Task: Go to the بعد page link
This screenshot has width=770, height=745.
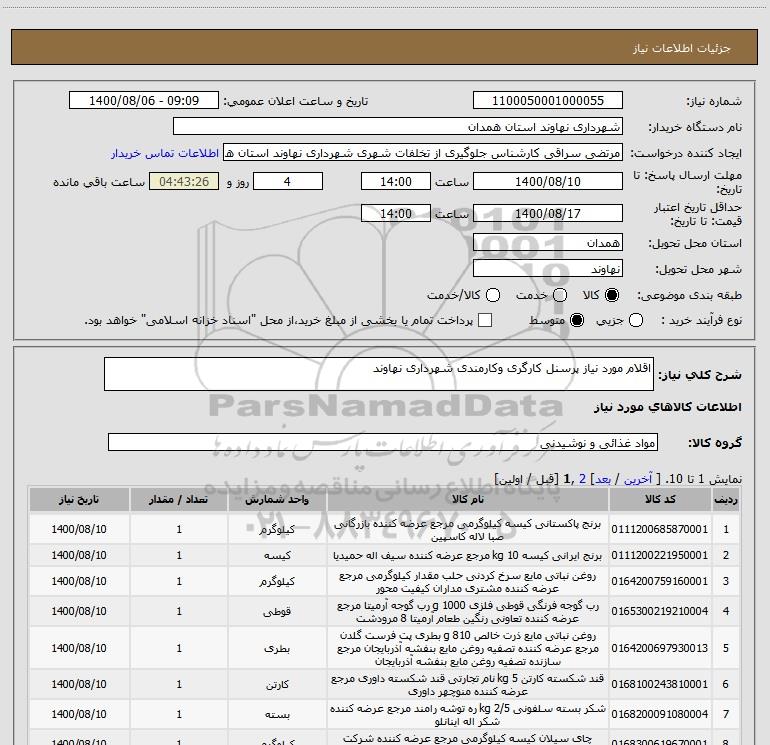Action: click(x=603, y=479)
